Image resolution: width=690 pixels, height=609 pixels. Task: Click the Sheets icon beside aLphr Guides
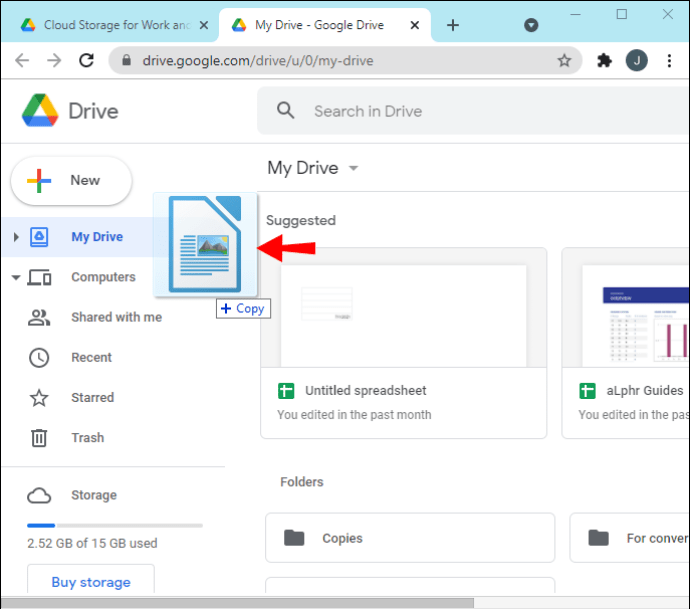[x=587, y=391]
